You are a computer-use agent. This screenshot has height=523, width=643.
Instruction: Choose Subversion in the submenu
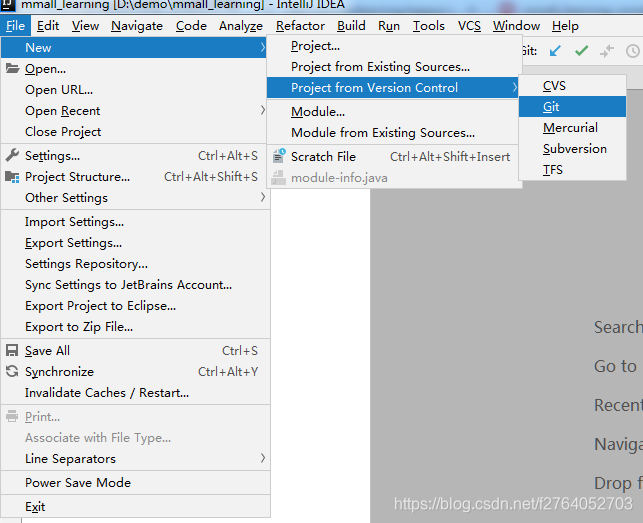[x=572, y=148]
